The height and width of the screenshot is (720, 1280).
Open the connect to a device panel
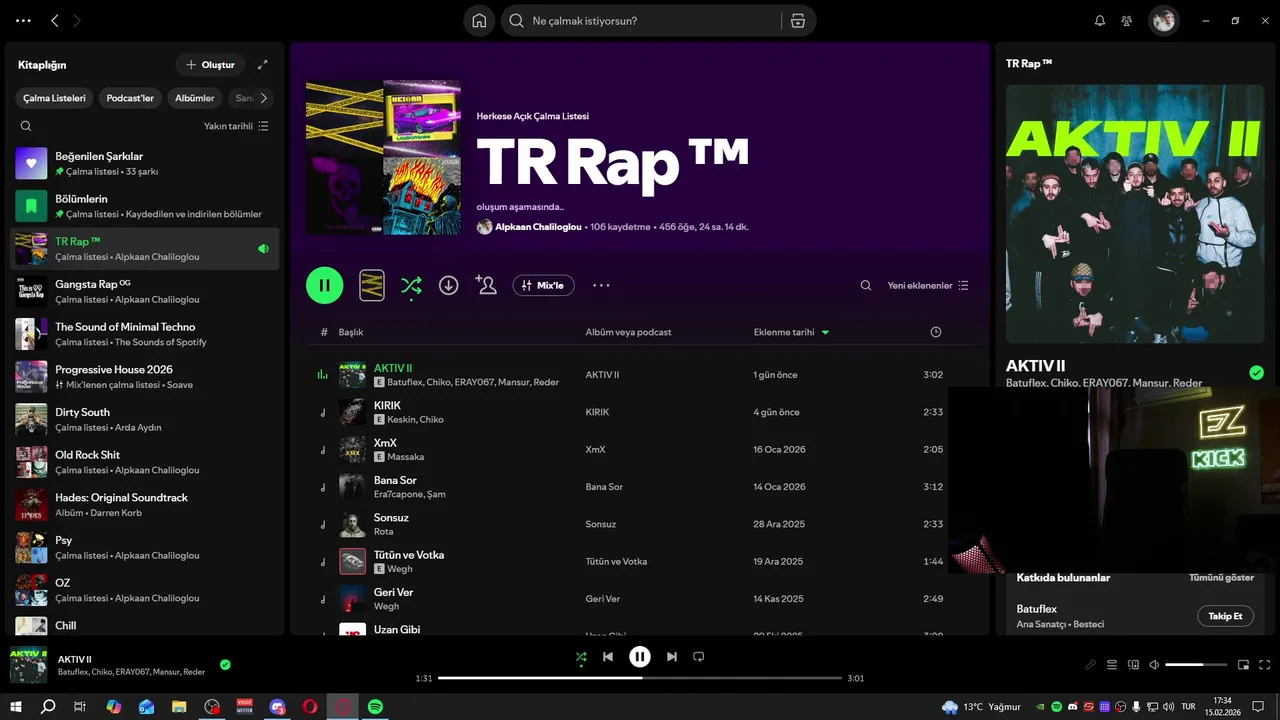click(1133, 665)
